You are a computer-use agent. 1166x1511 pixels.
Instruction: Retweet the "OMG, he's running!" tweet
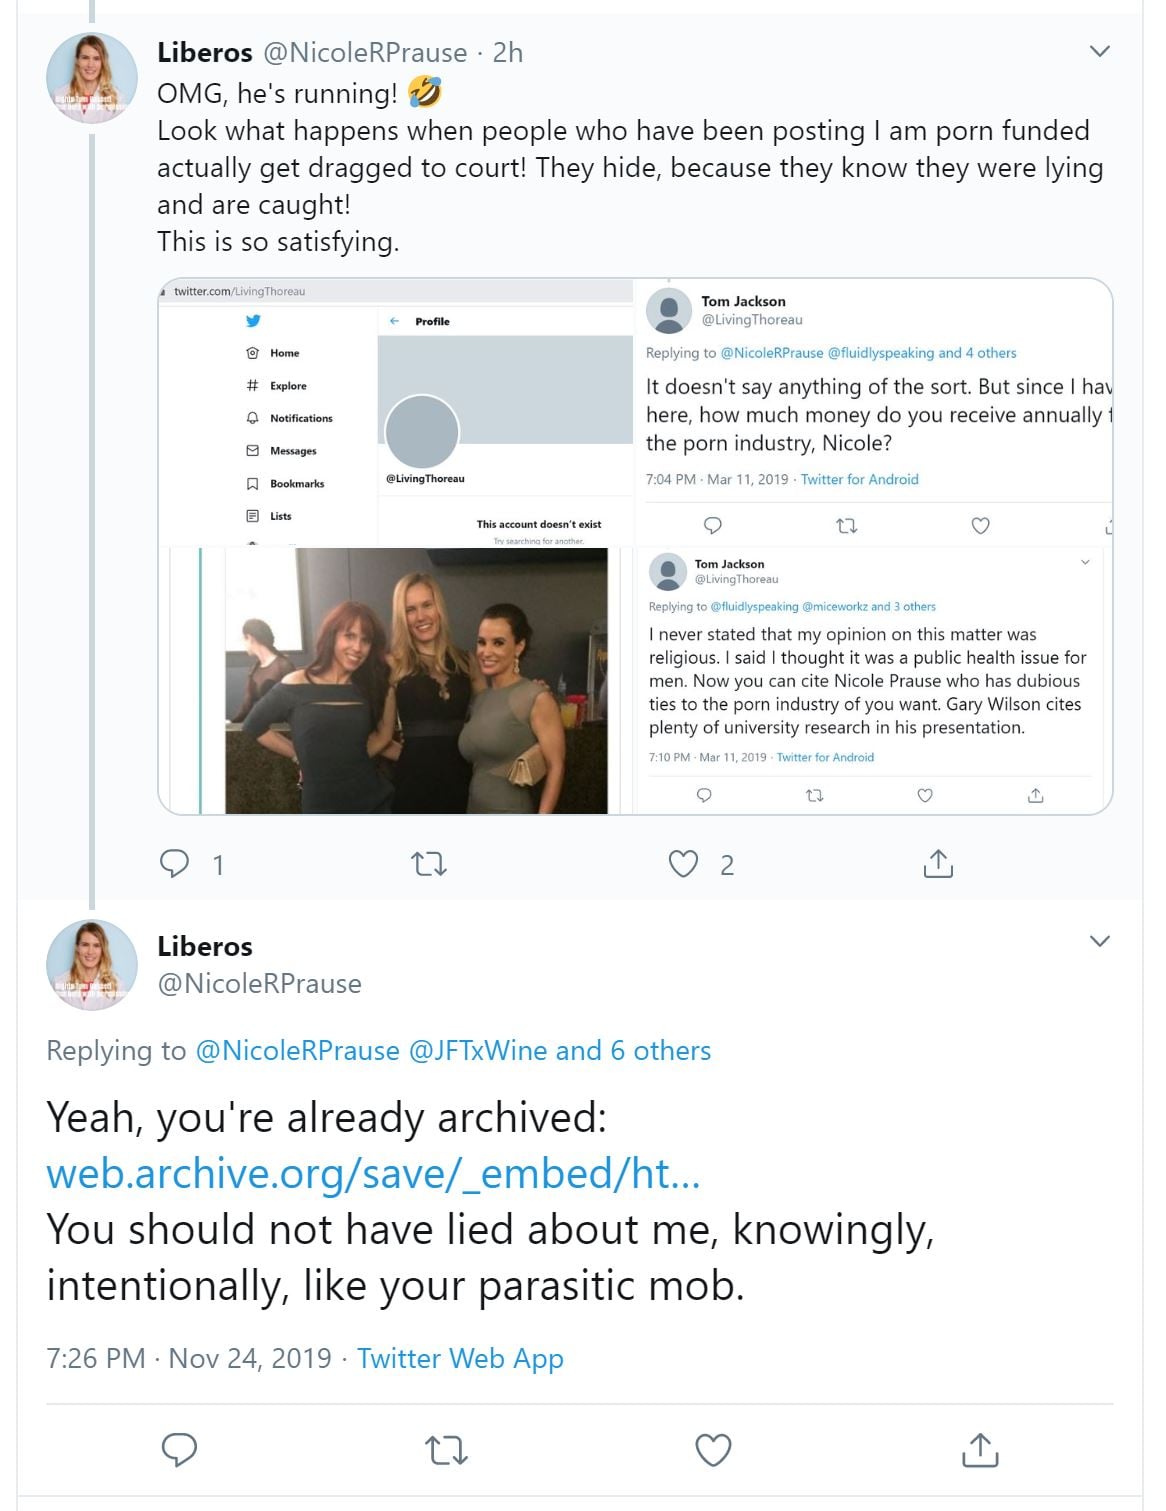[x=429, y=863]
